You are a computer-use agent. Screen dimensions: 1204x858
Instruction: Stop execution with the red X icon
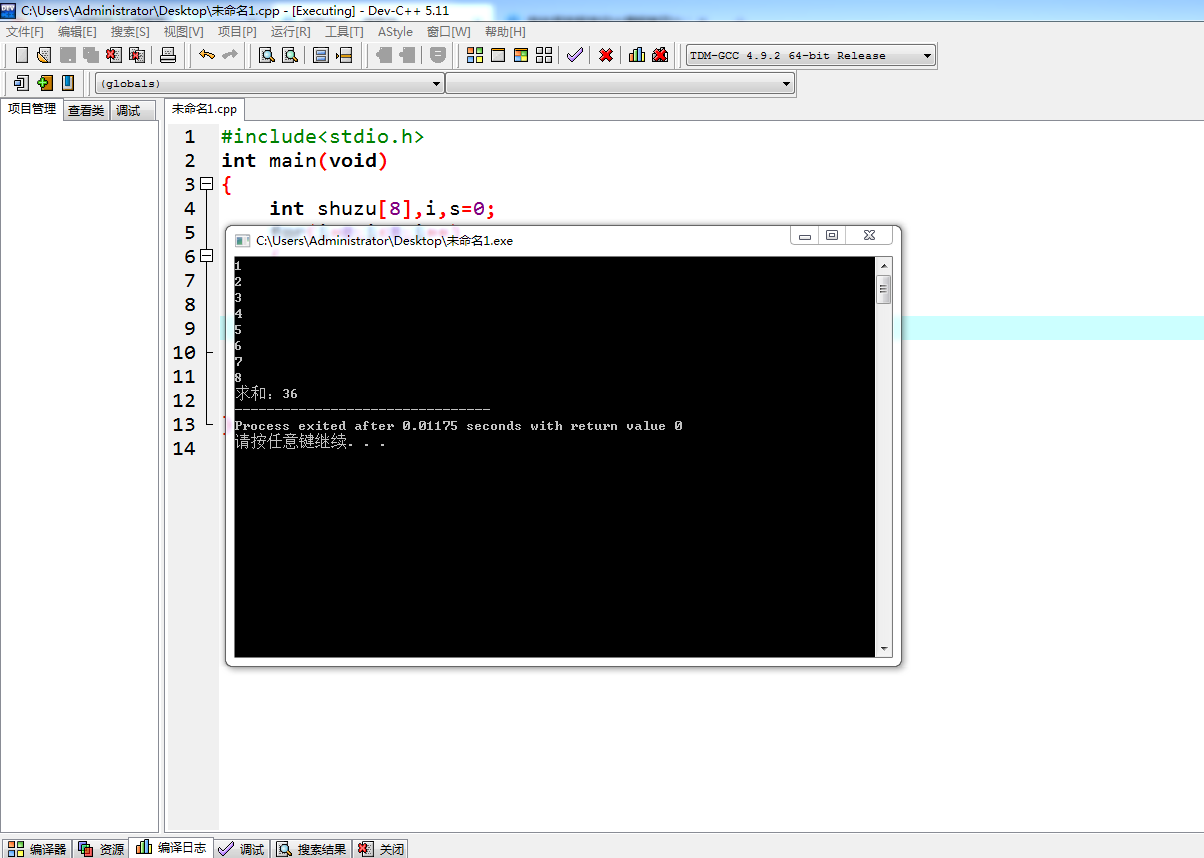click(606, 55)
